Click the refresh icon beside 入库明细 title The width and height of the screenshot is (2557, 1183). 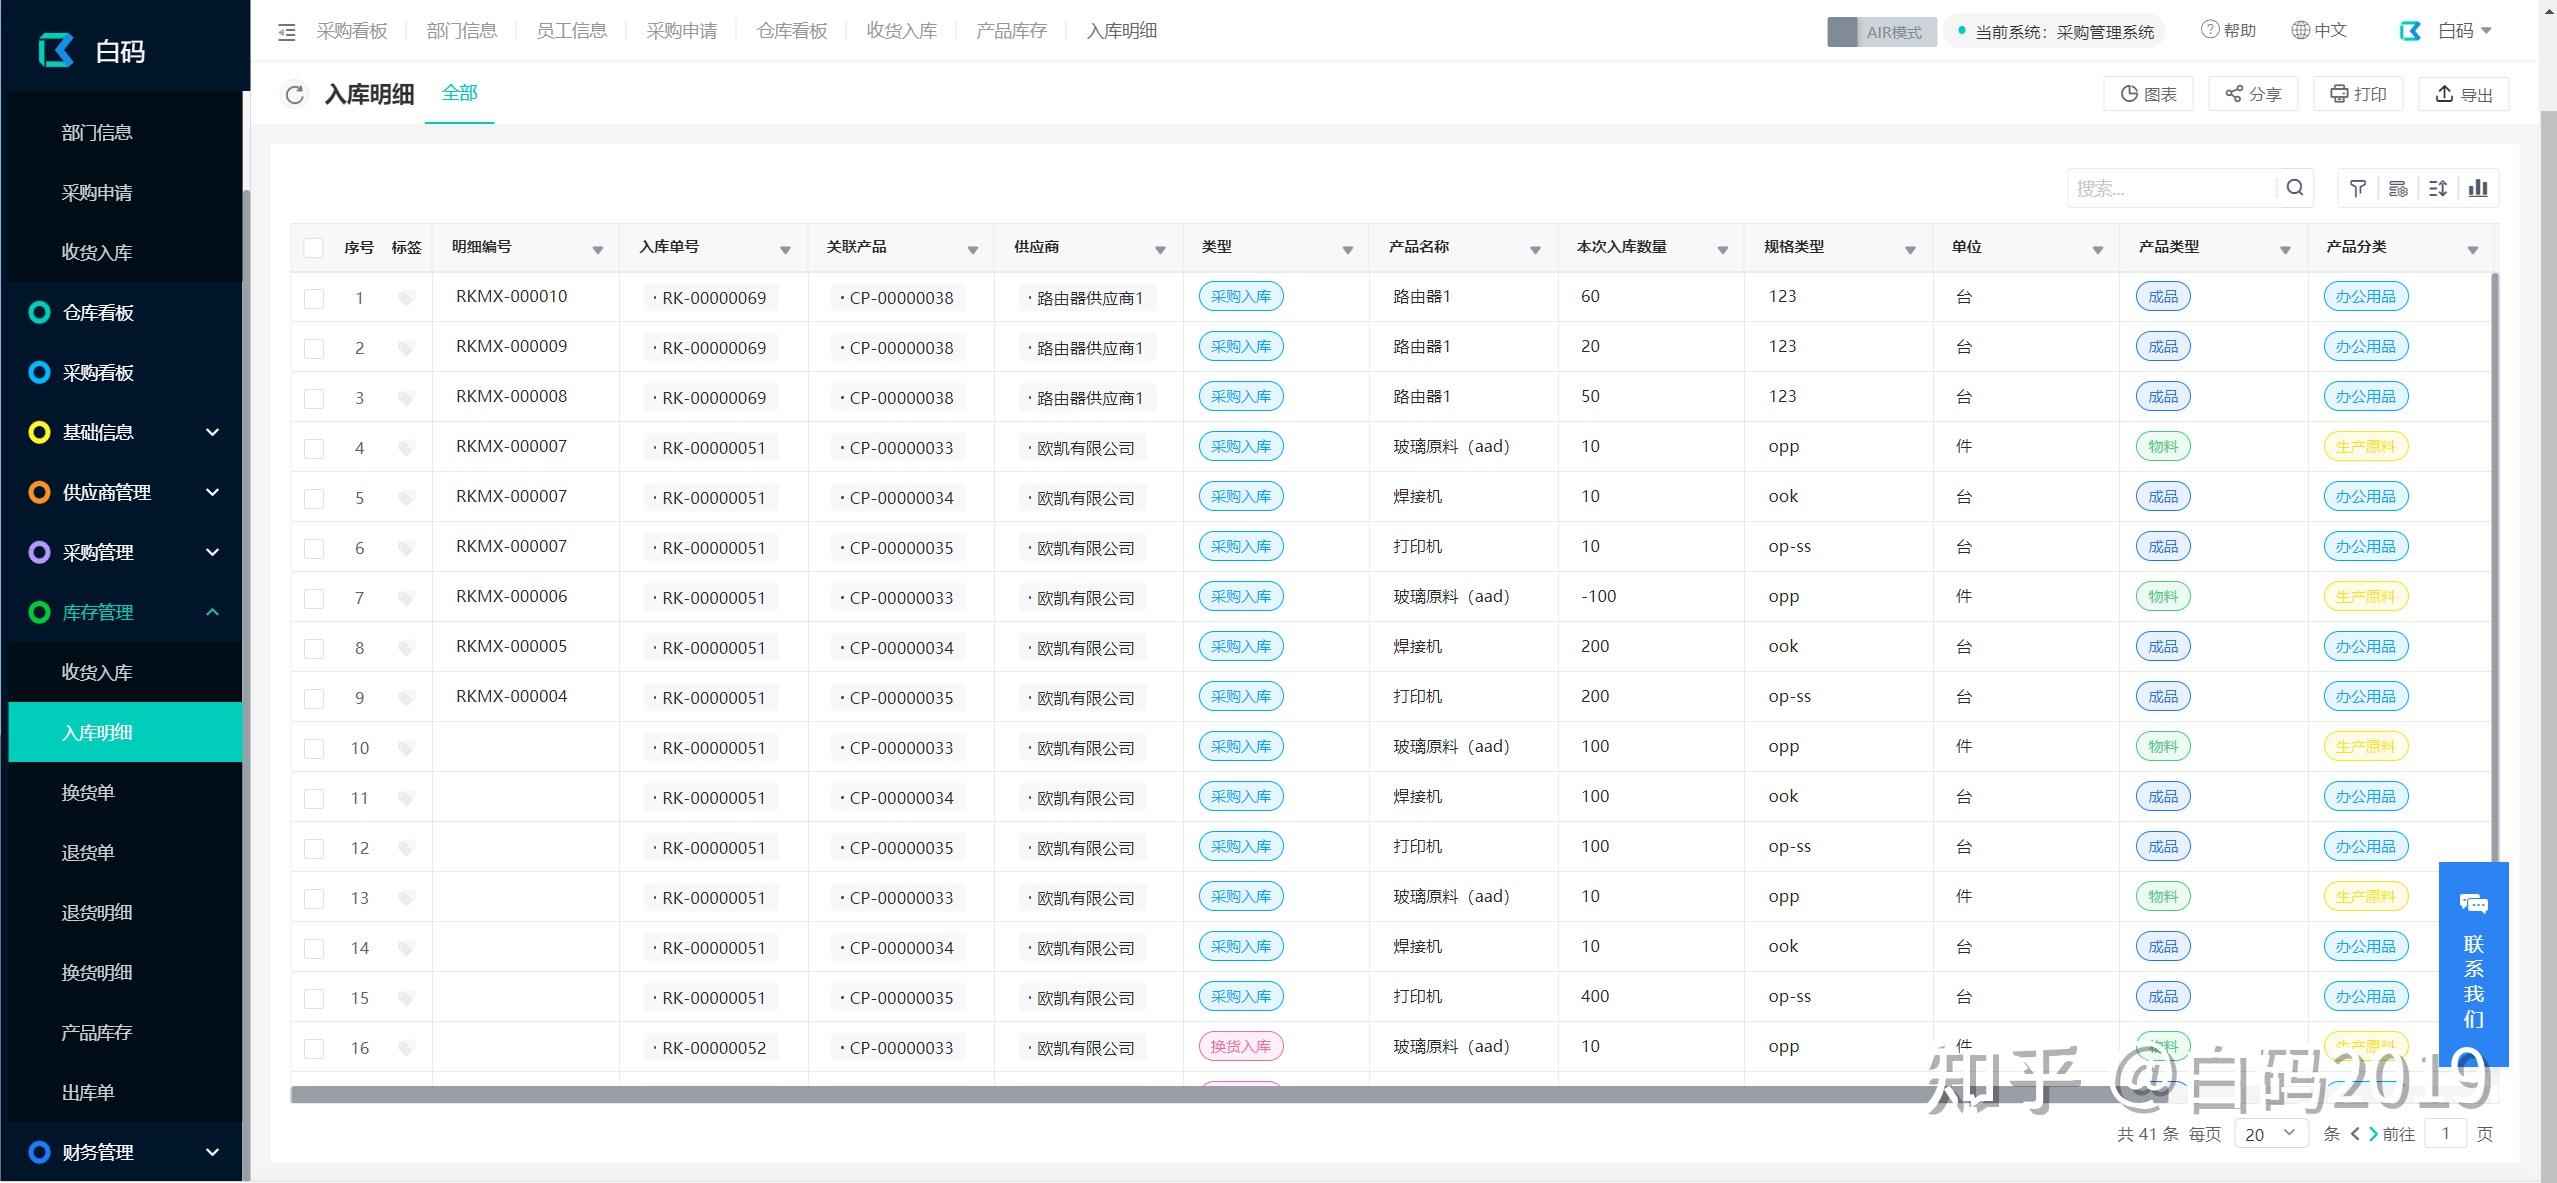click(x=294, y=95)
